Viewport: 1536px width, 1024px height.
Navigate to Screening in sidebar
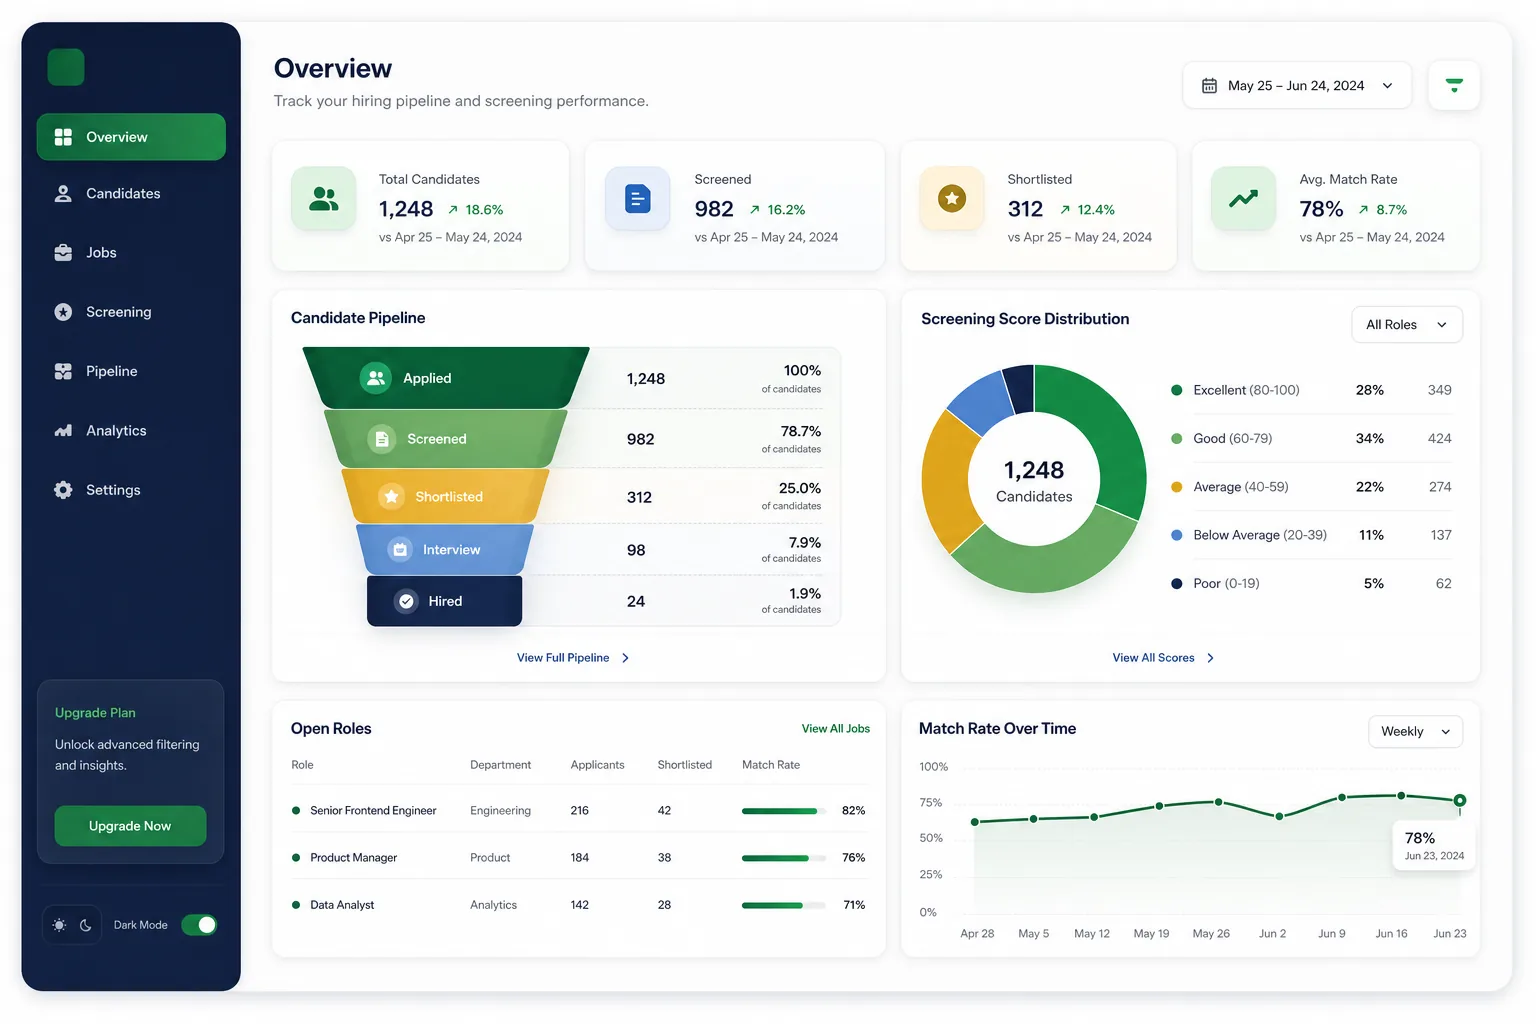coord(131,312)
